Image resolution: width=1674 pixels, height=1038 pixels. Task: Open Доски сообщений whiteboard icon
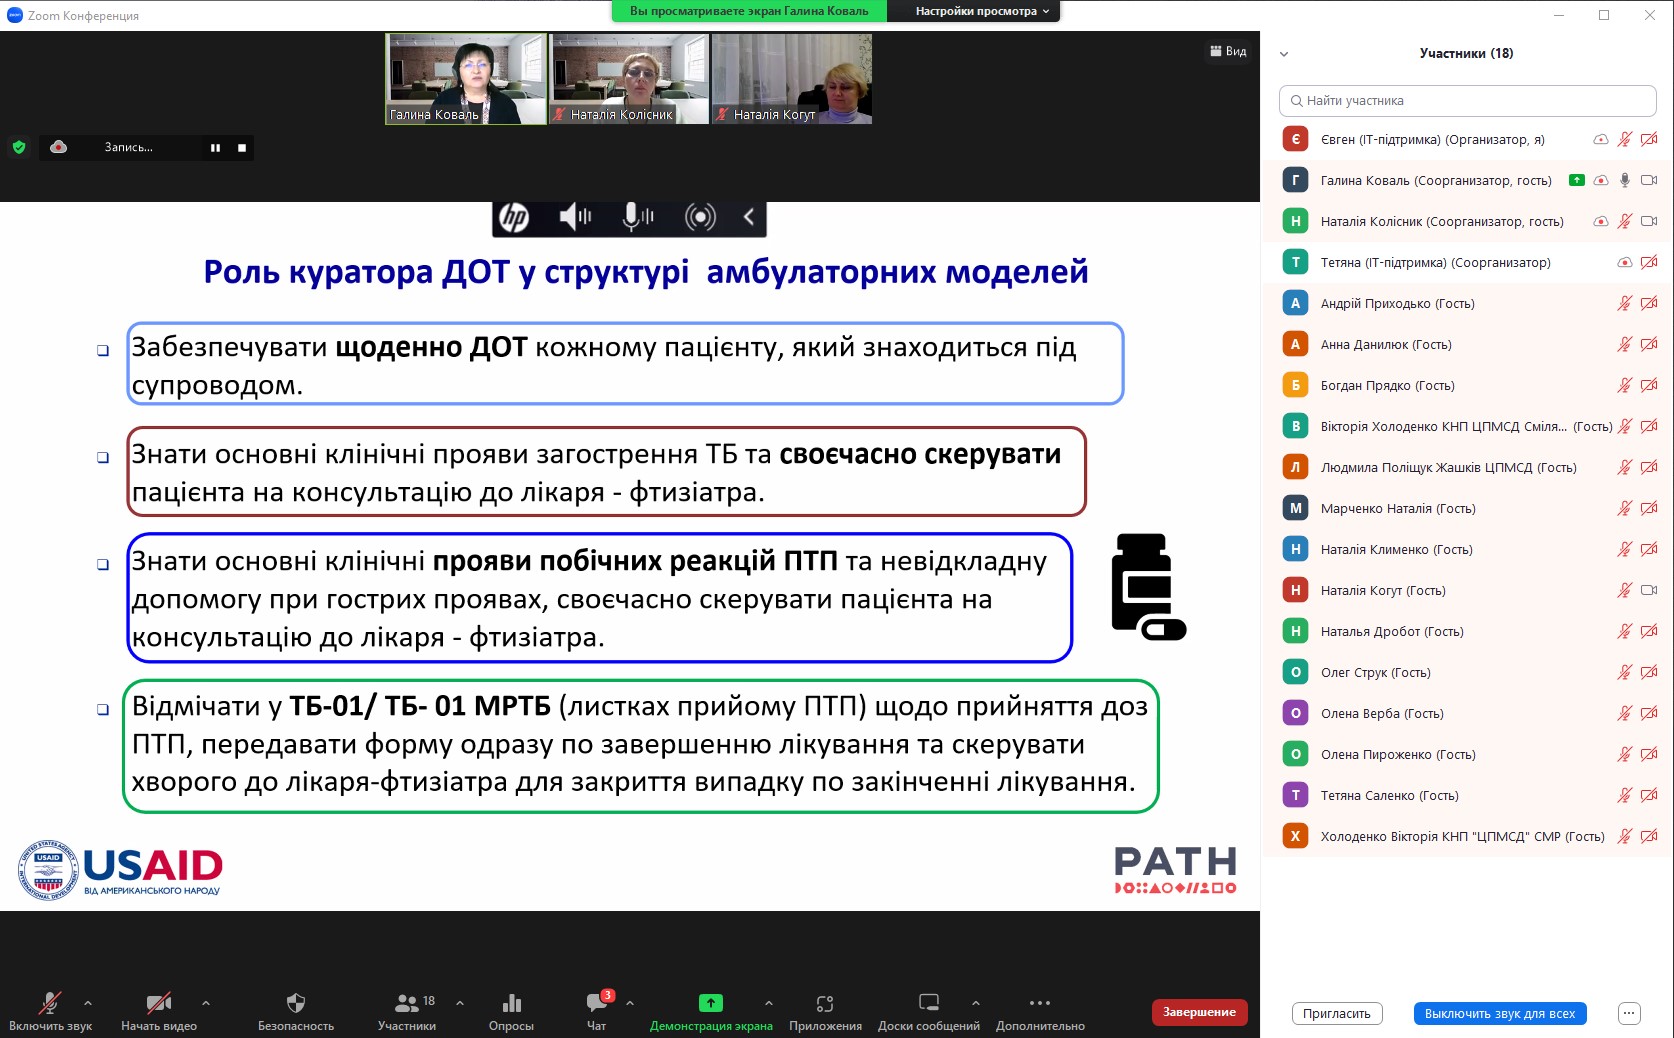pos(928,1003)
